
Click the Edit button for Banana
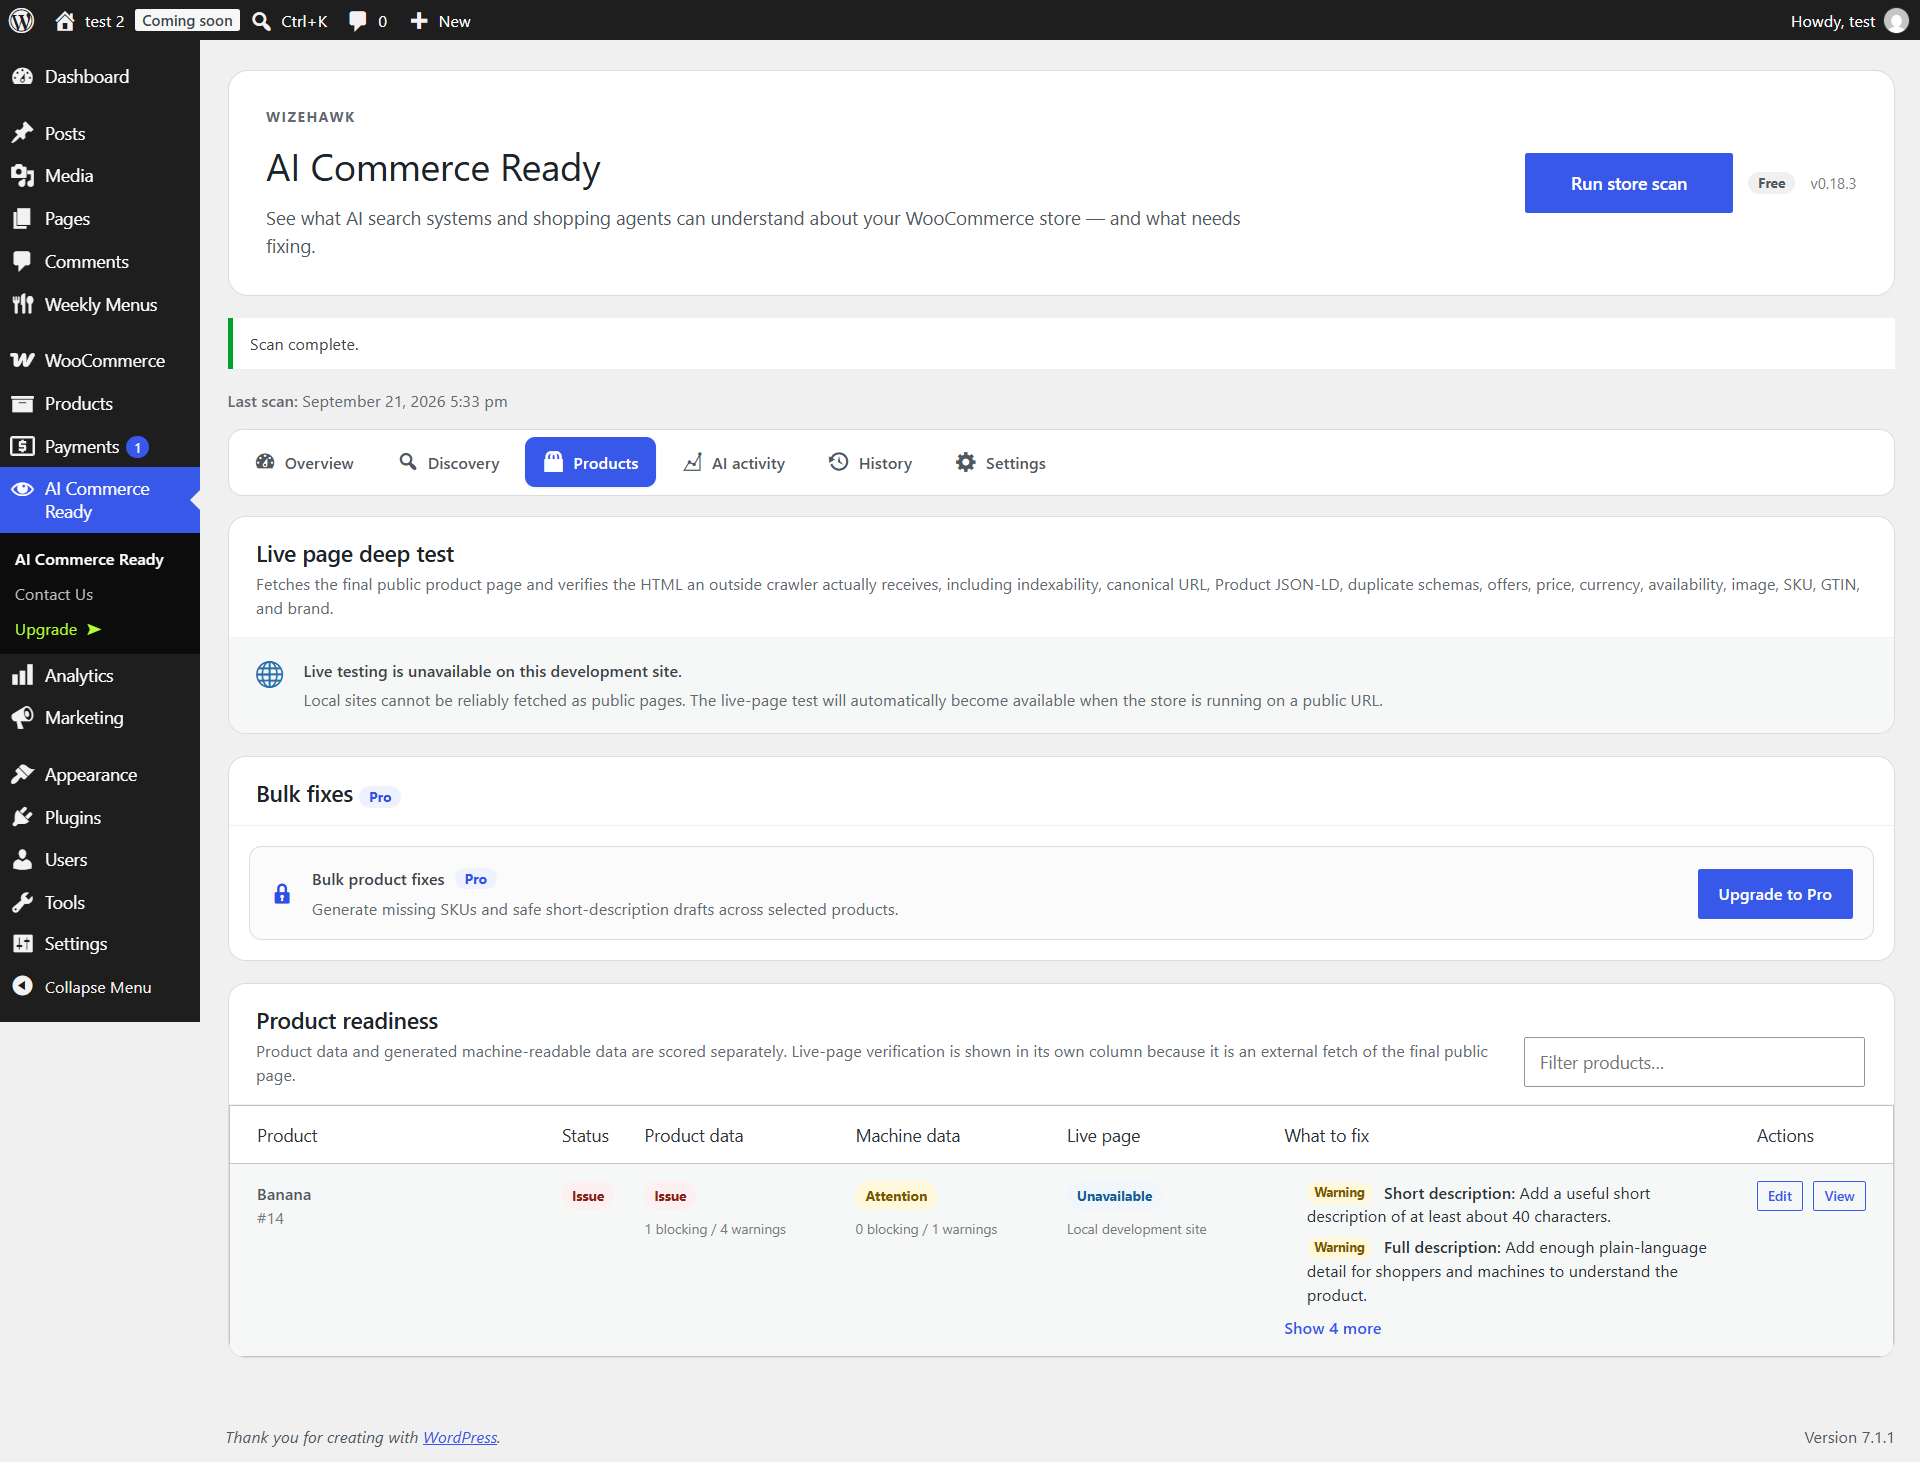pos(1780,1196)
